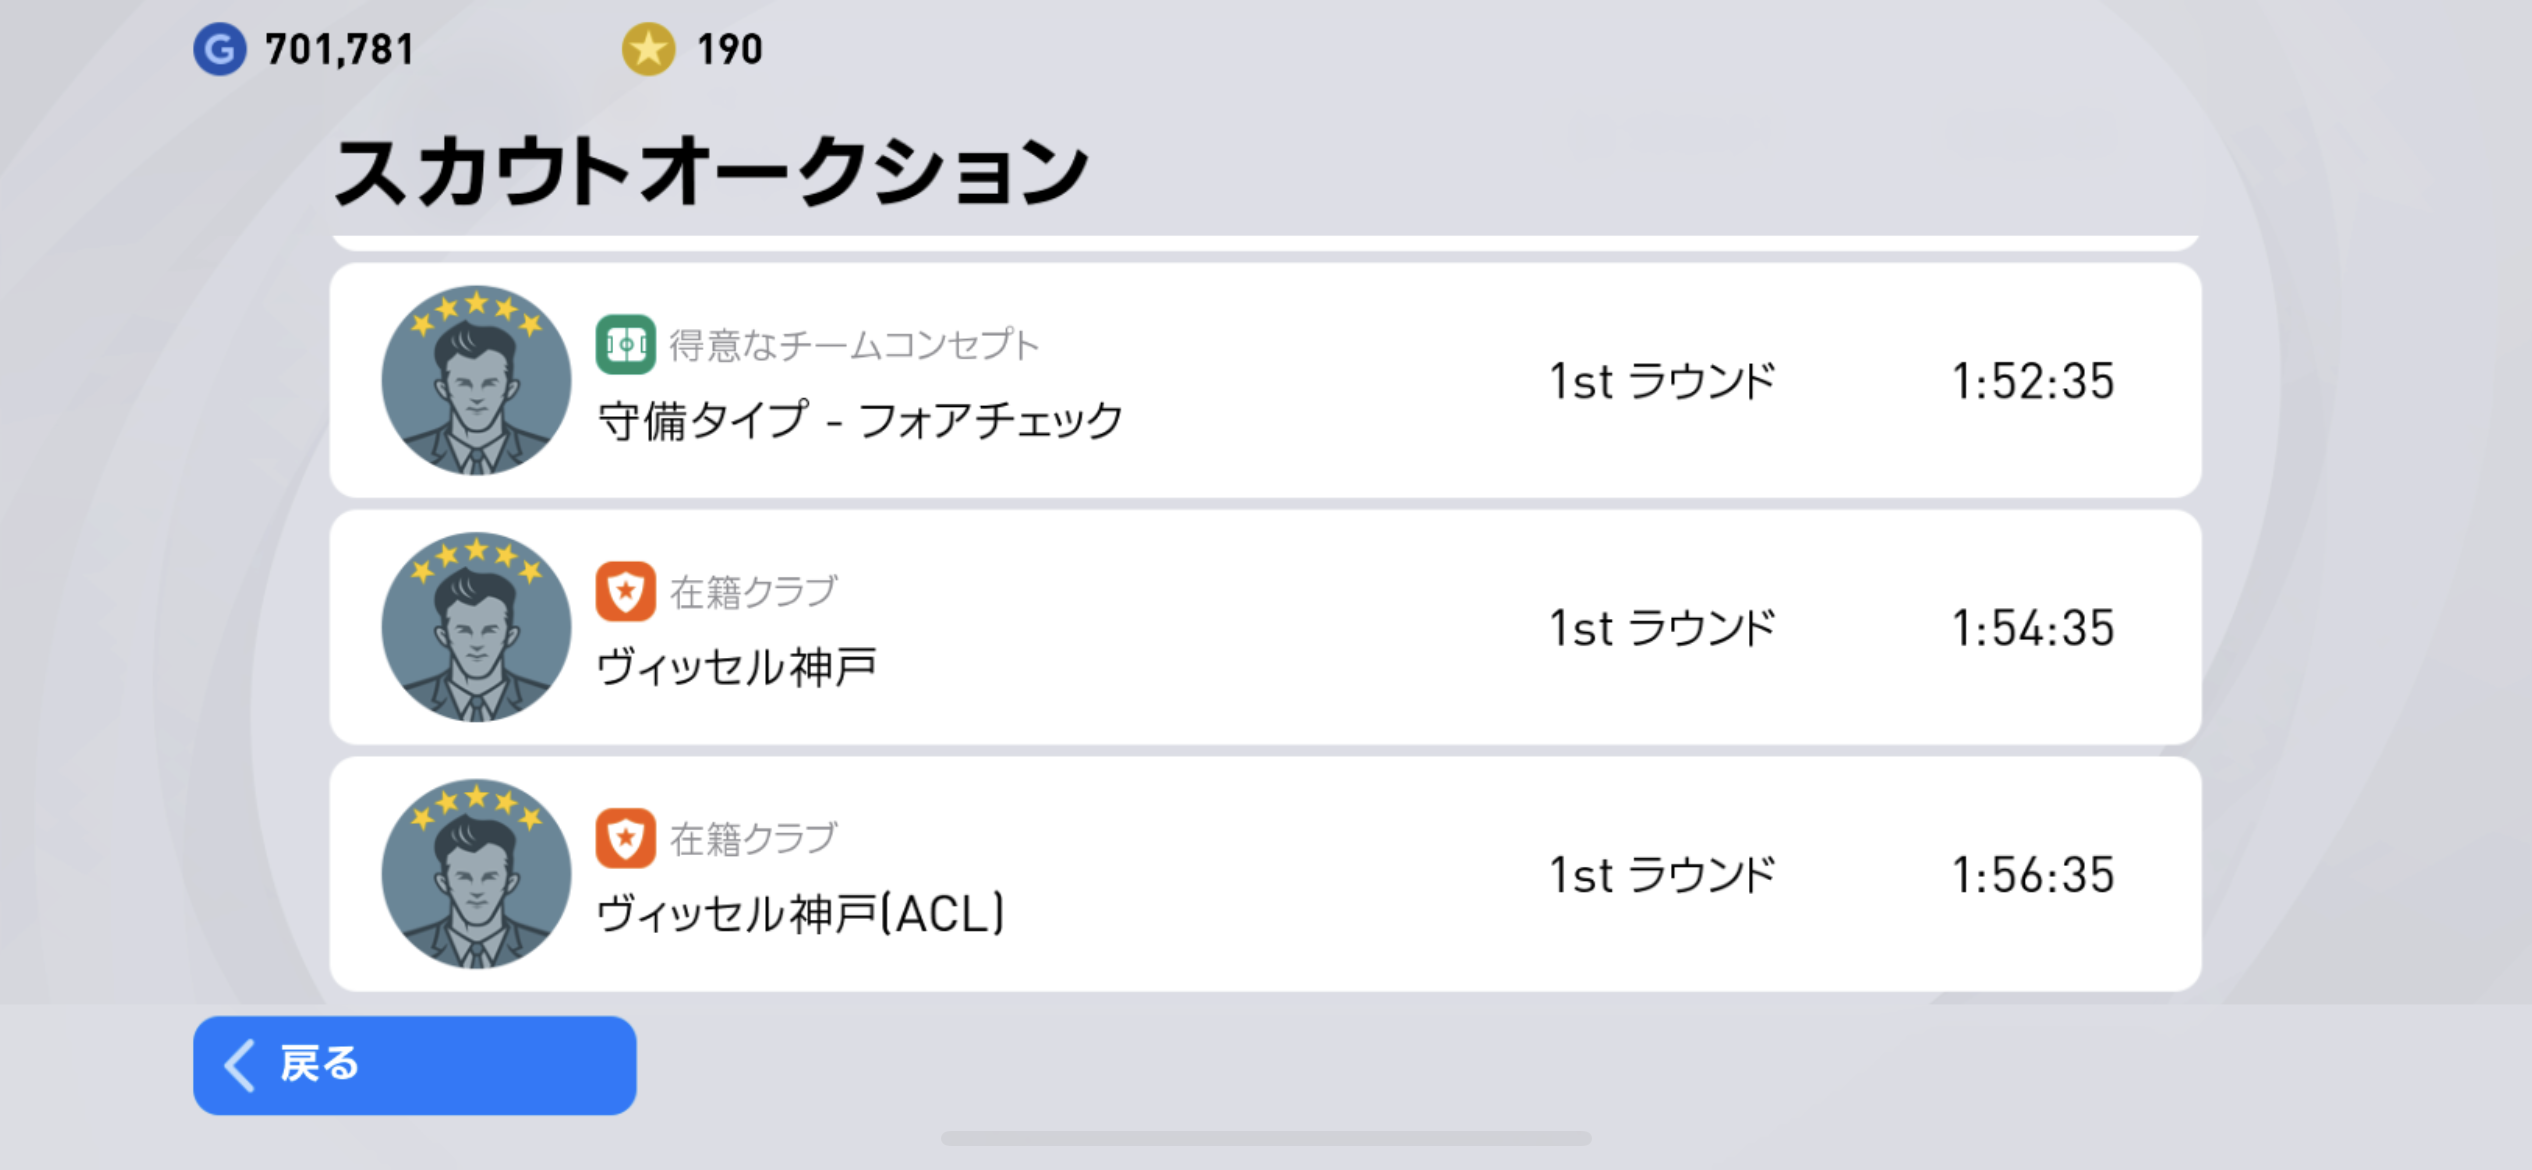The height and width of the screenshot is (1170, 2532).
Task: Go back with the 戻る button
Action: click(x=415, y=1065)
